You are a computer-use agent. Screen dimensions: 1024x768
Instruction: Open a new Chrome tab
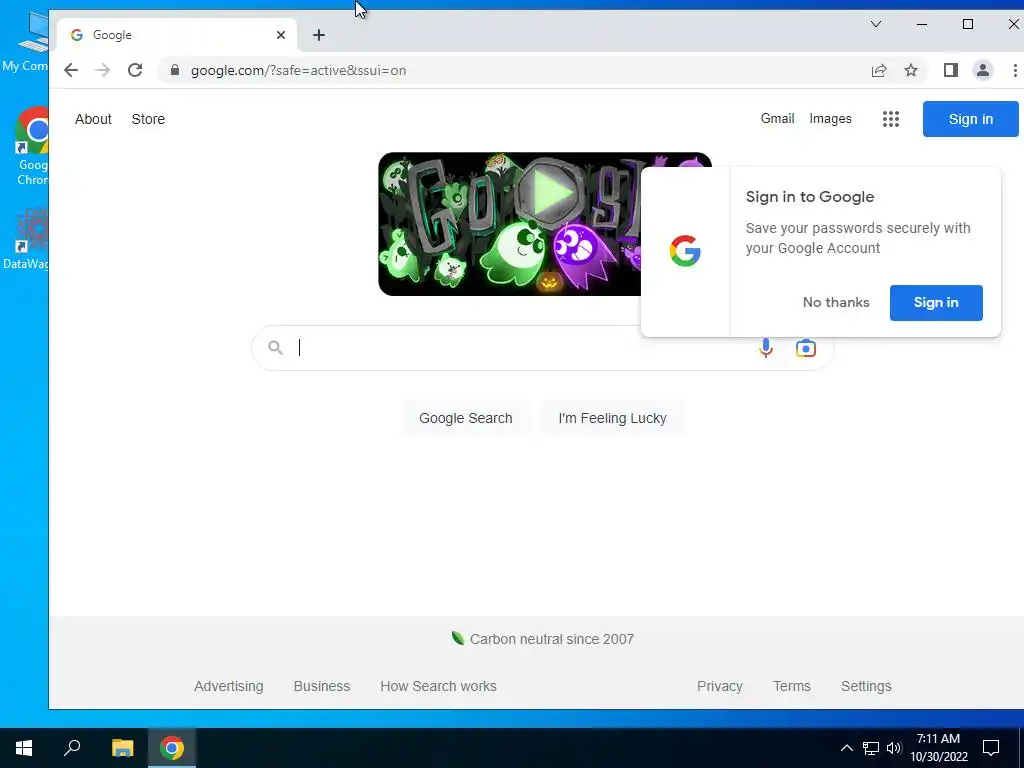319,35
